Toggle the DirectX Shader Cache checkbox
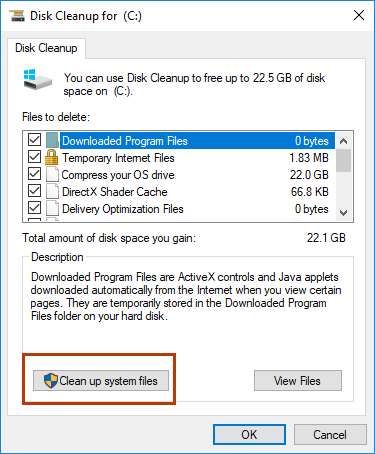Image resolution: width=375 pixels, height=454 pixels. tap(34, 191)
